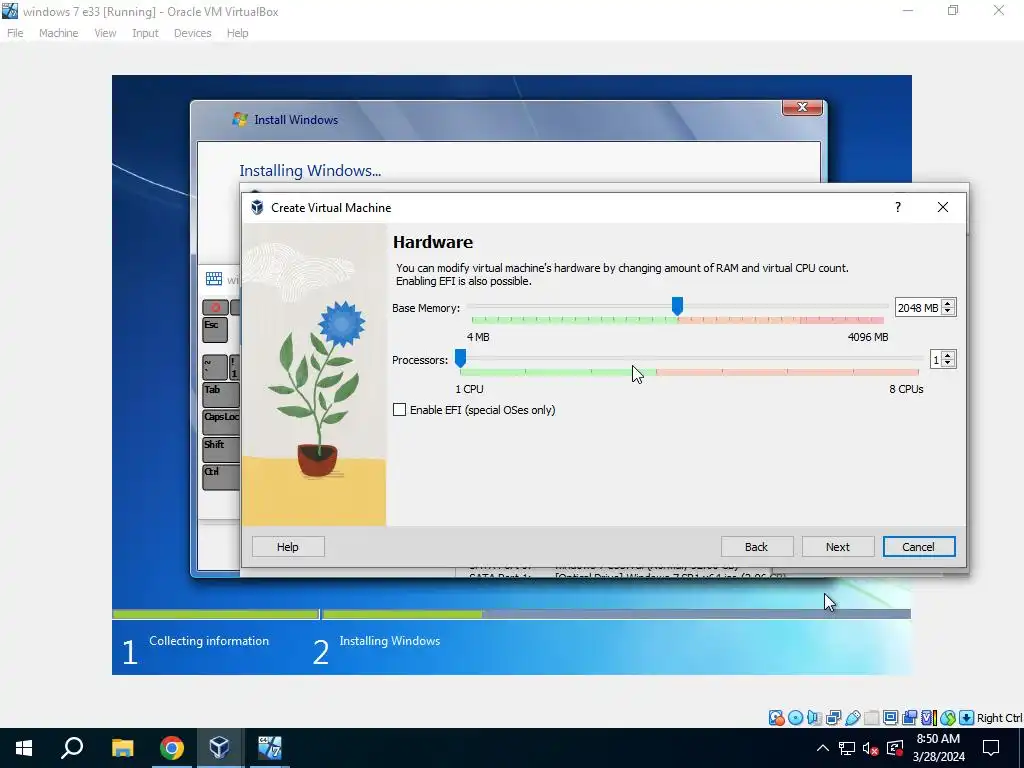Click the Help button in the dialog
Viewport: 1024px width, 768px height.
[288, 547]
